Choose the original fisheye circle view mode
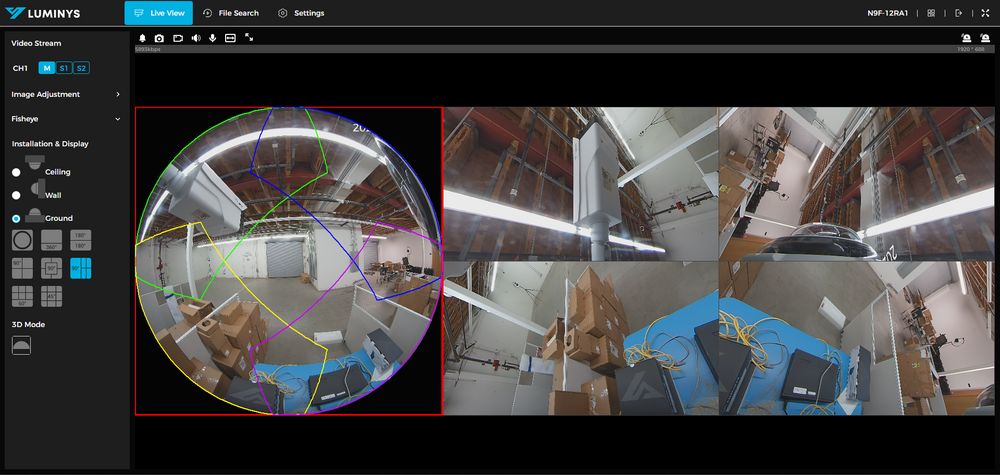The image size is (1000, 475). pos(21,240)
